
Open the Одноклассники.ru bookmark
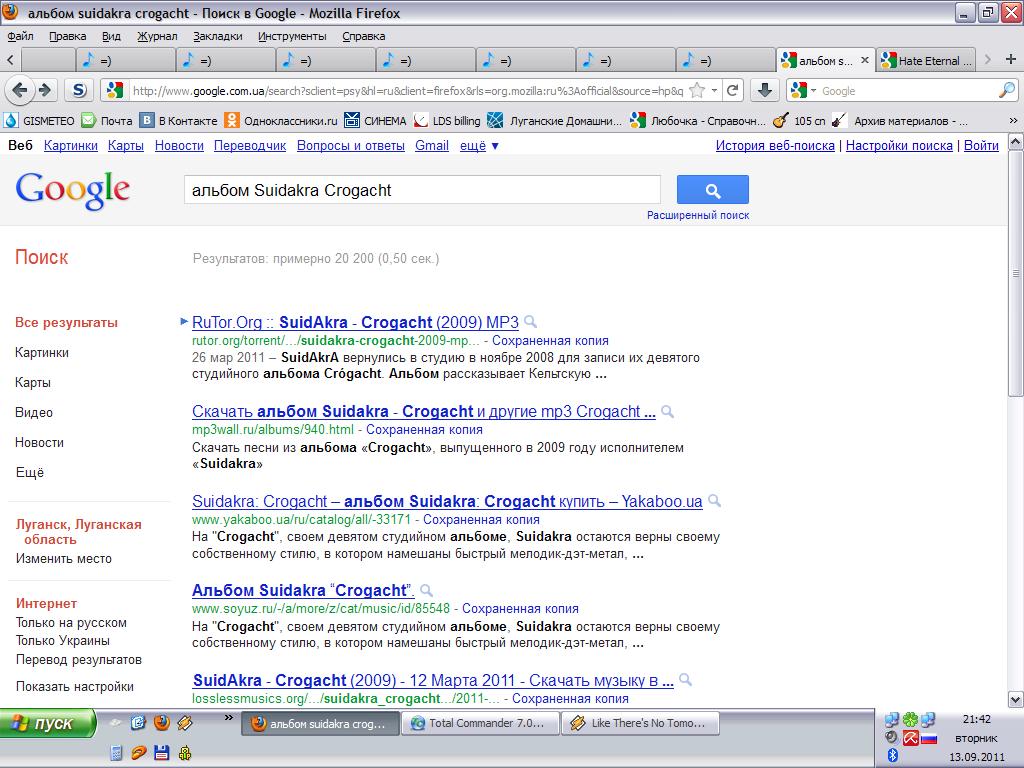[281, 121]
